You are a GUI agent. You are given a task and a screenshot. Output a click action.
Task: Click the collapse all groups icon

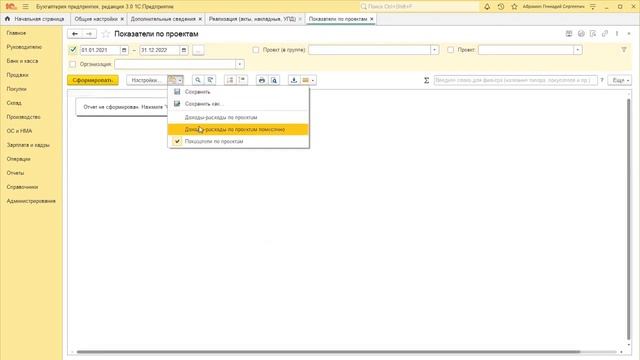(x=242, y=80)
